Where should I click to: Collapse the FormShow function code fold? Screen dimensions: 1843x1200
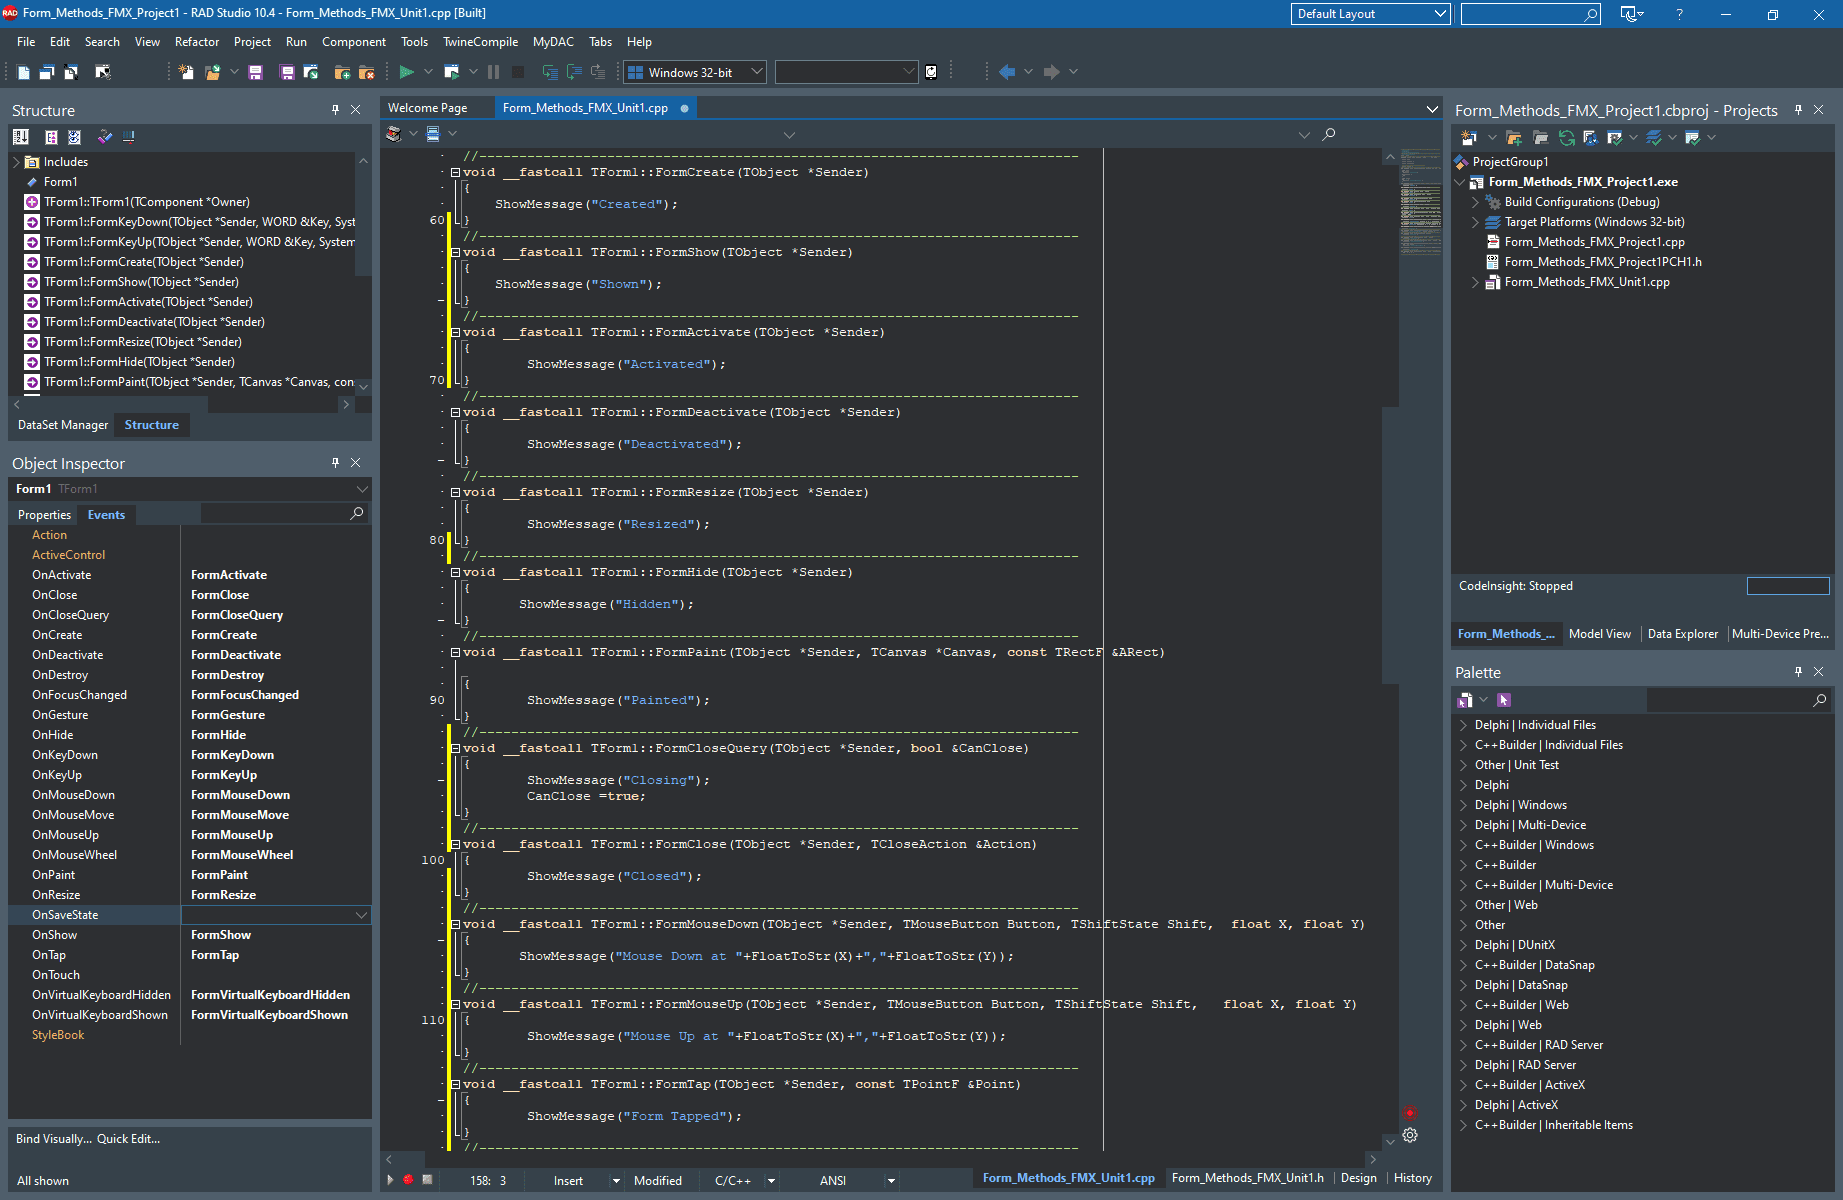455,252
